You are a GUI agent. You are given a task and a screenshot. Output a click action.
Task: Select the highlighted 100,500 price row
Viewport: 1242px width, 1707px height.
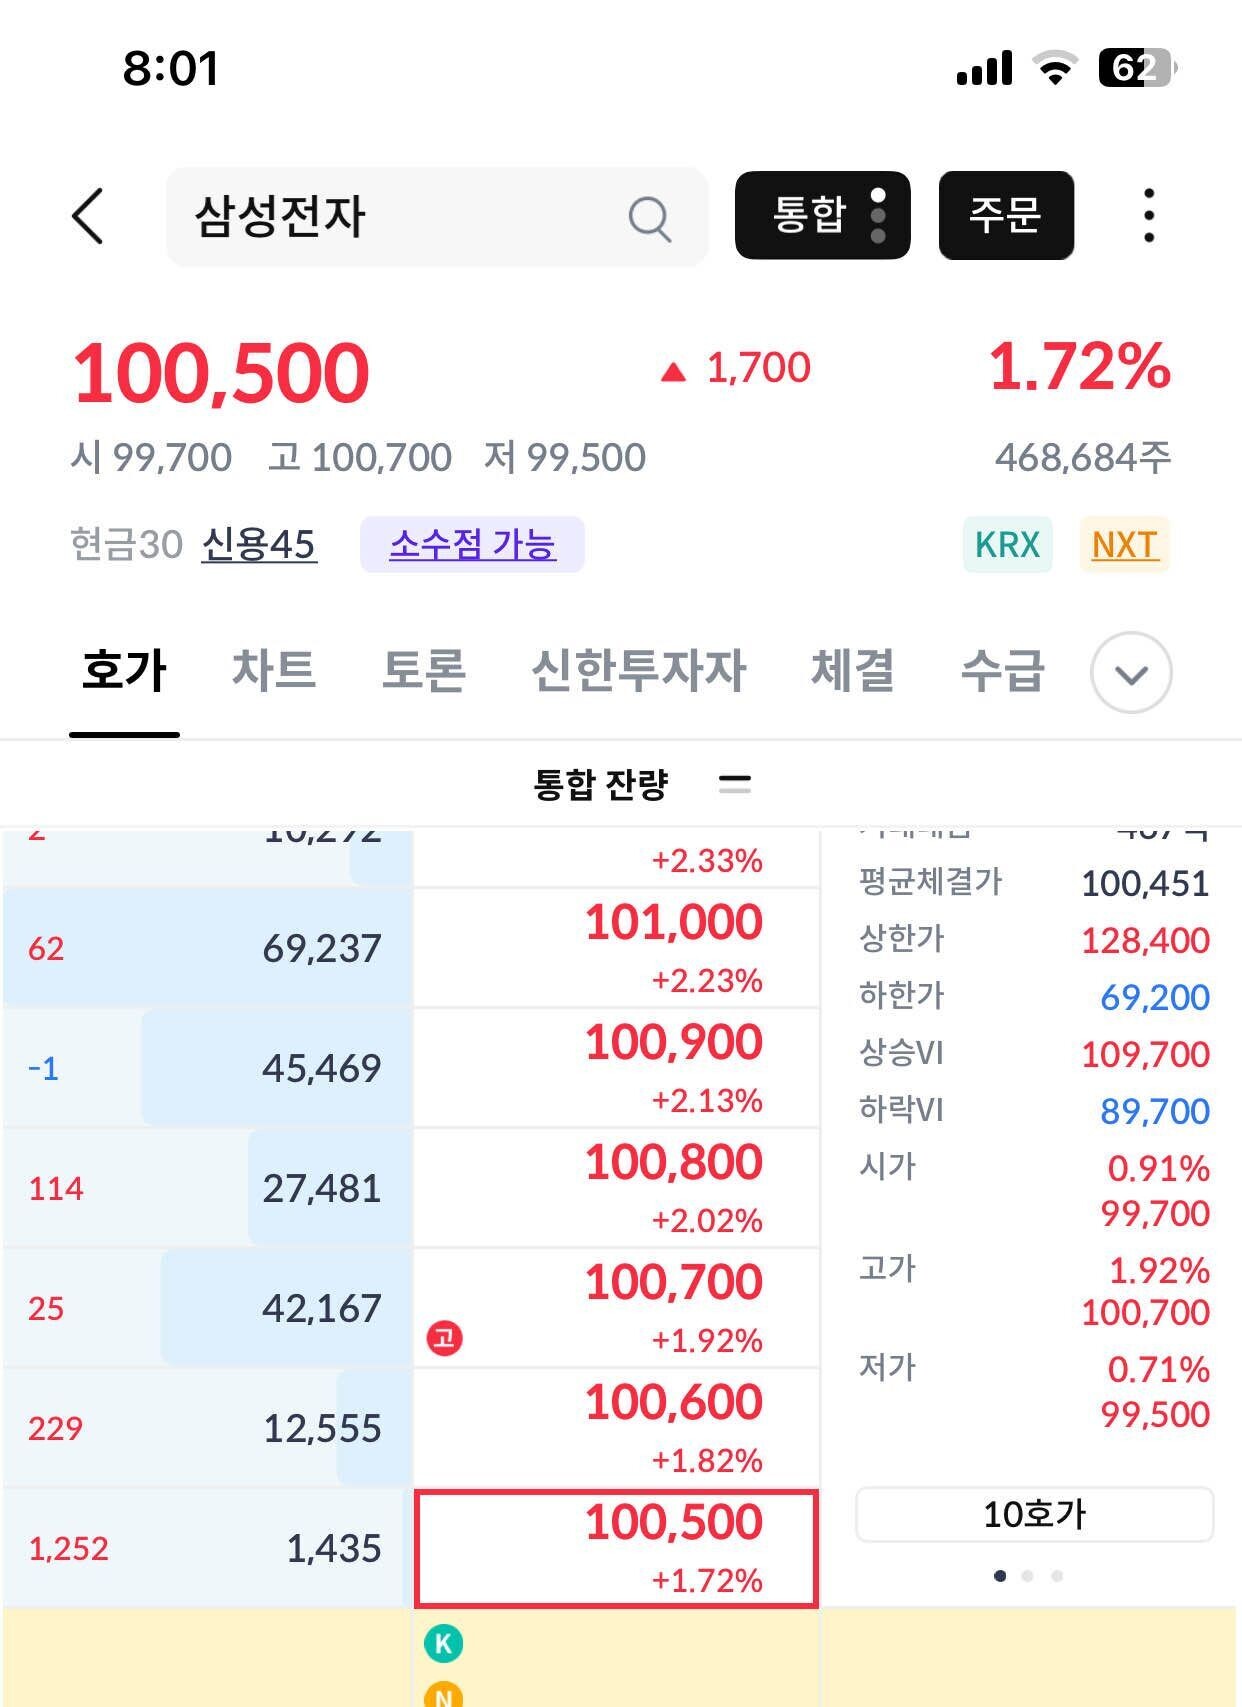point(617,1548)
